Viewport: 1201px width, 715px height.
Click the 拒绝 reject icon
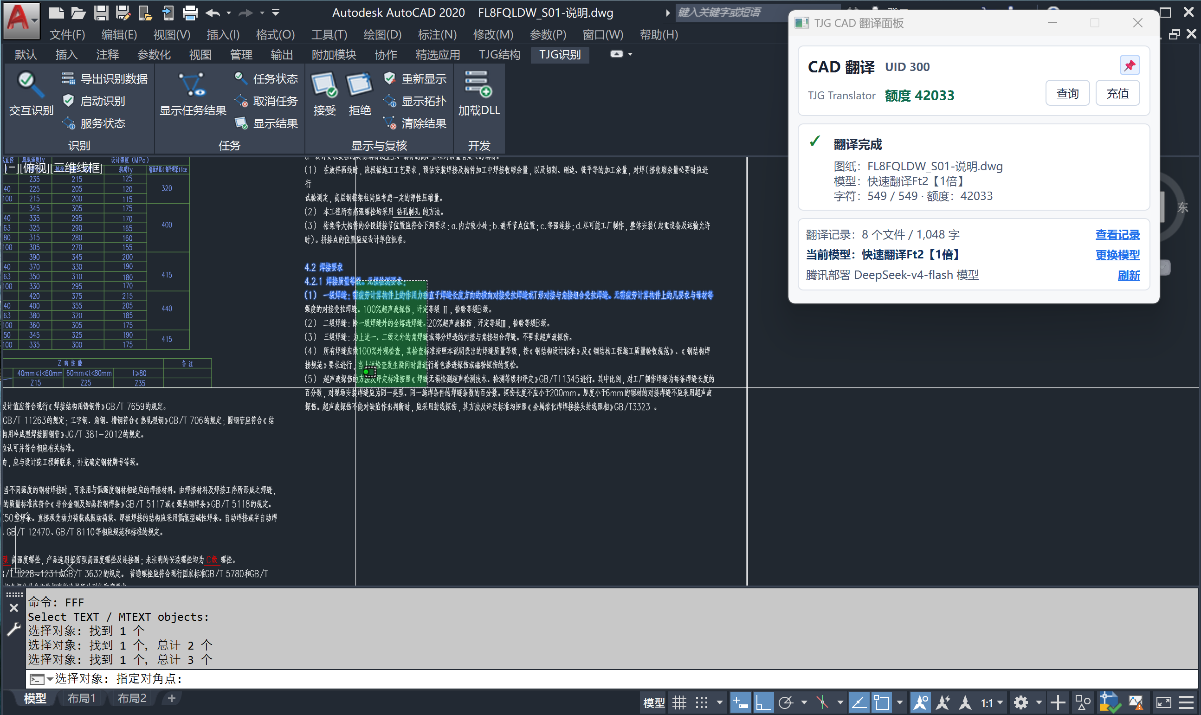click(360, 95)
